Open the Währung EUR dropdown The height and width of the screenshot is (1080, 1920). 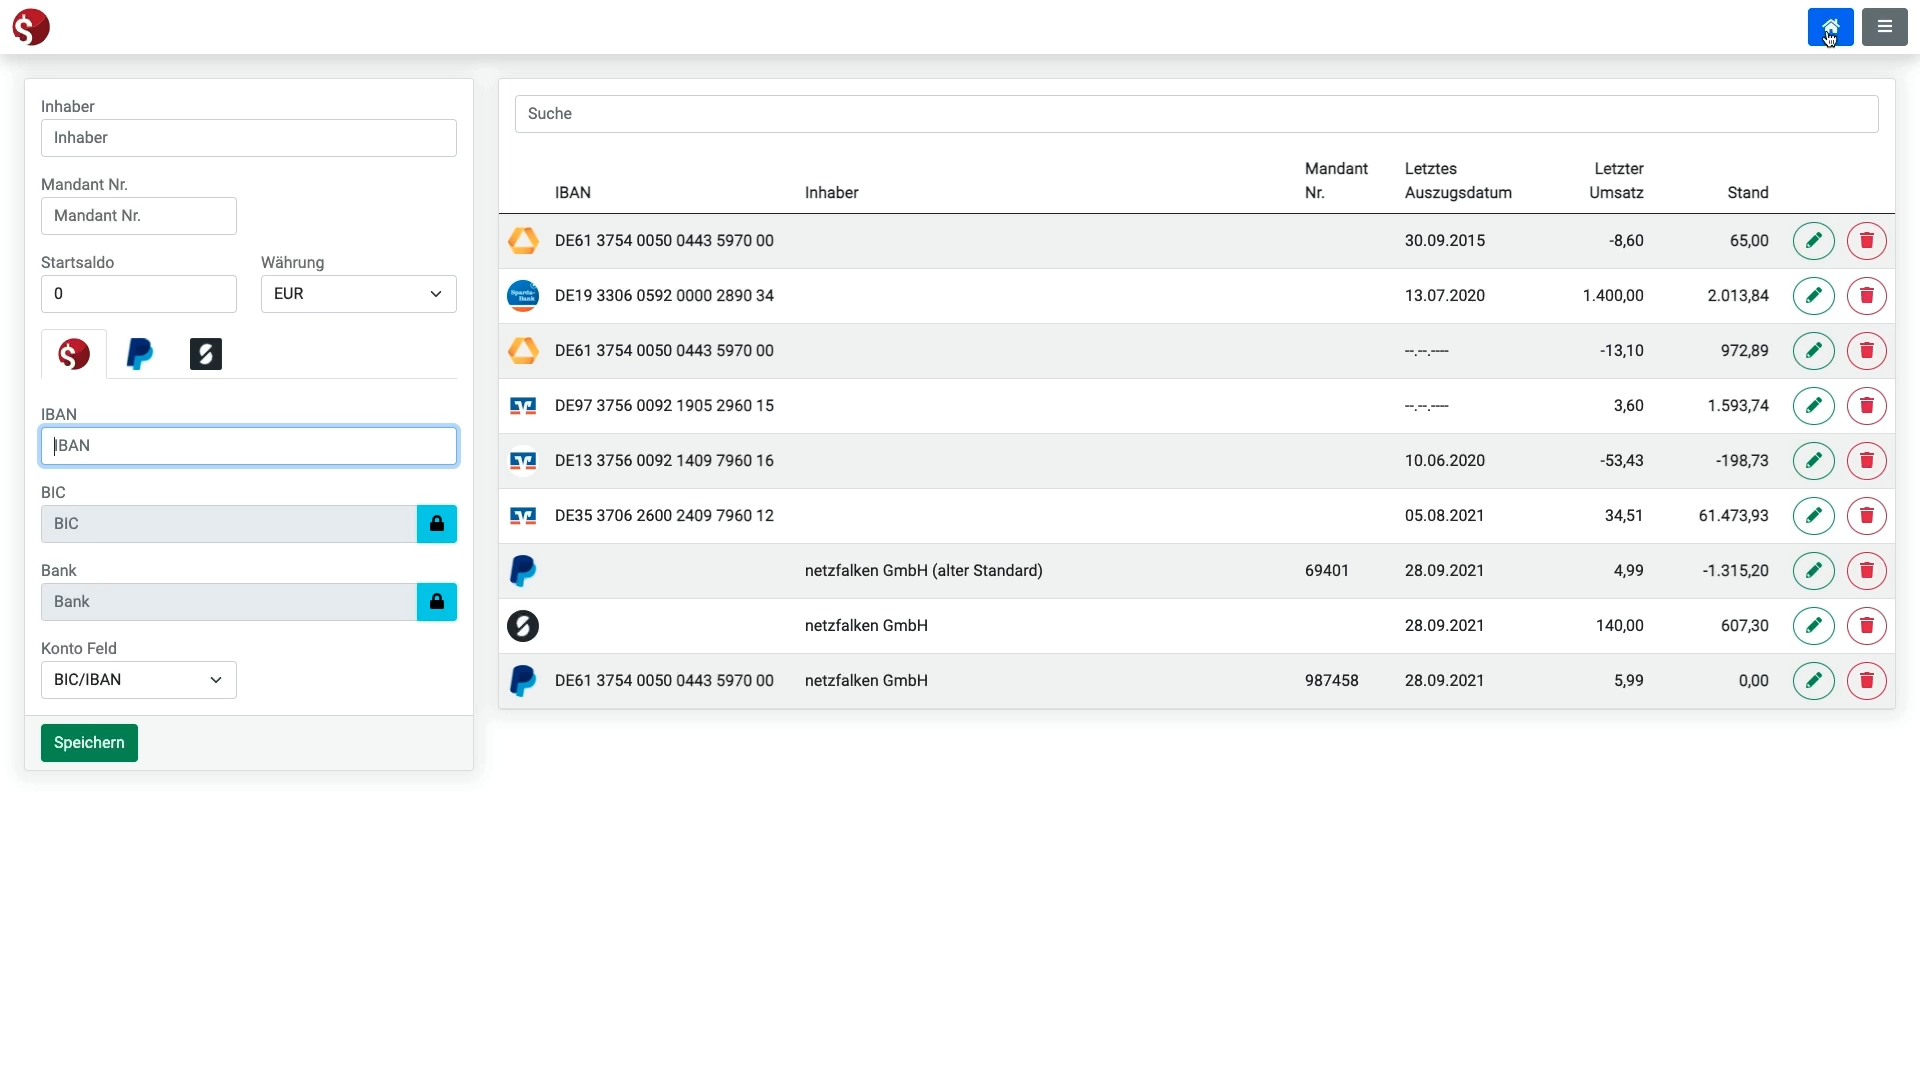pyautogui.click(x=358, y=294)
